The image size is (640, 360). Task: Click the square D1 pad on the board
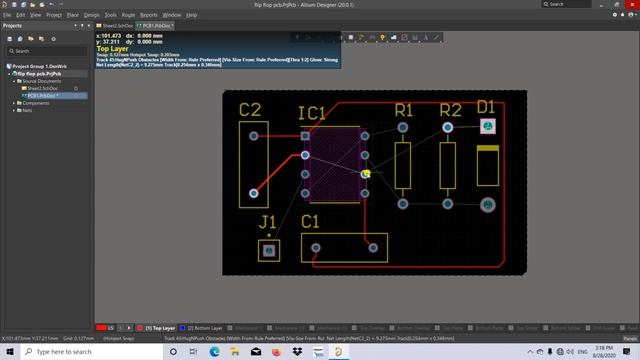[488, 127]
